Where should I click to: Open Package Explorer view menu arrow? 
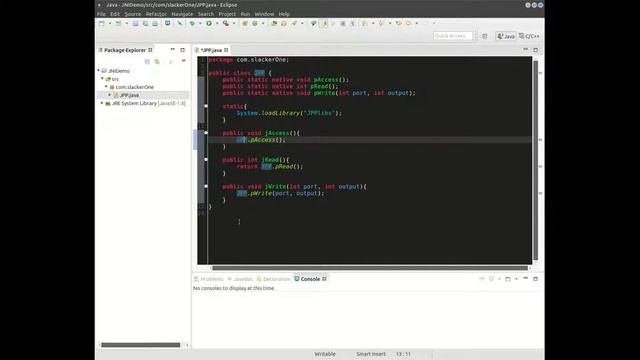point(184,61)
